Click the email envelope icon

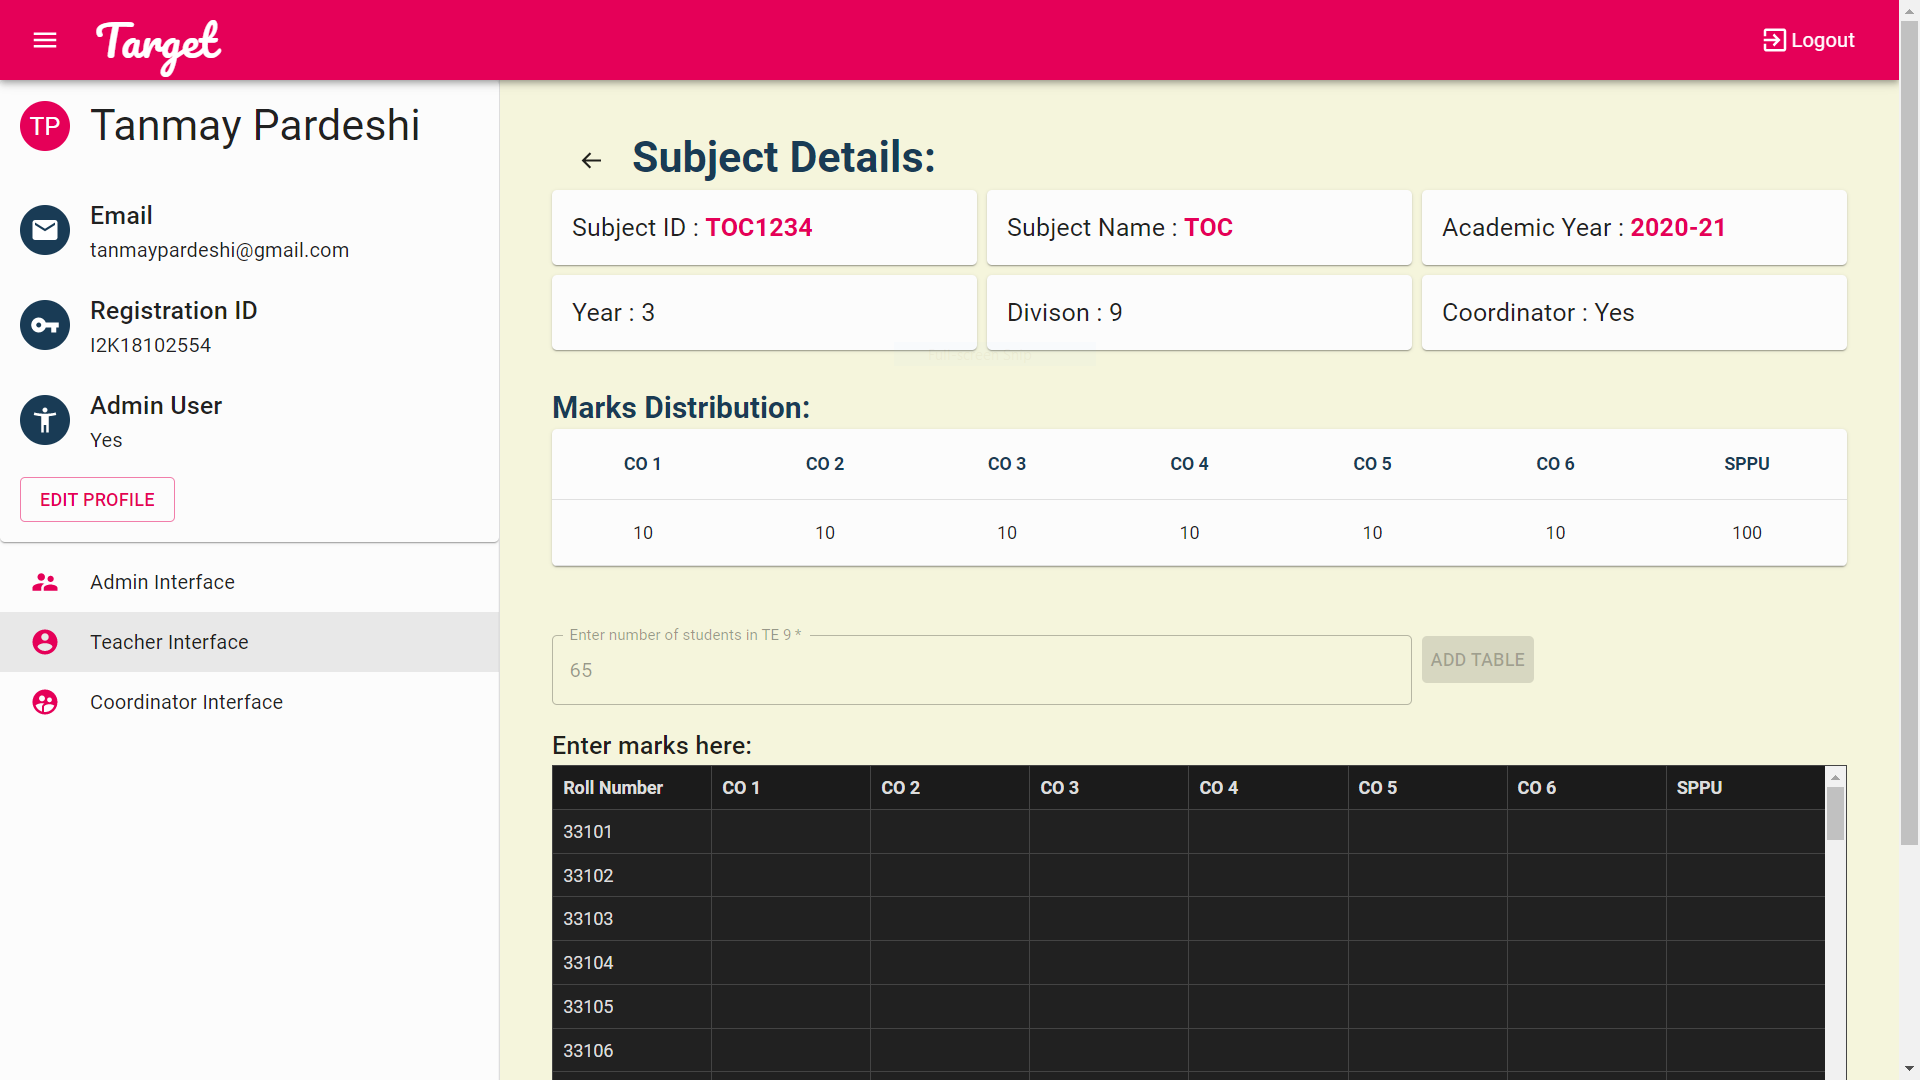(x=45, y=230)
